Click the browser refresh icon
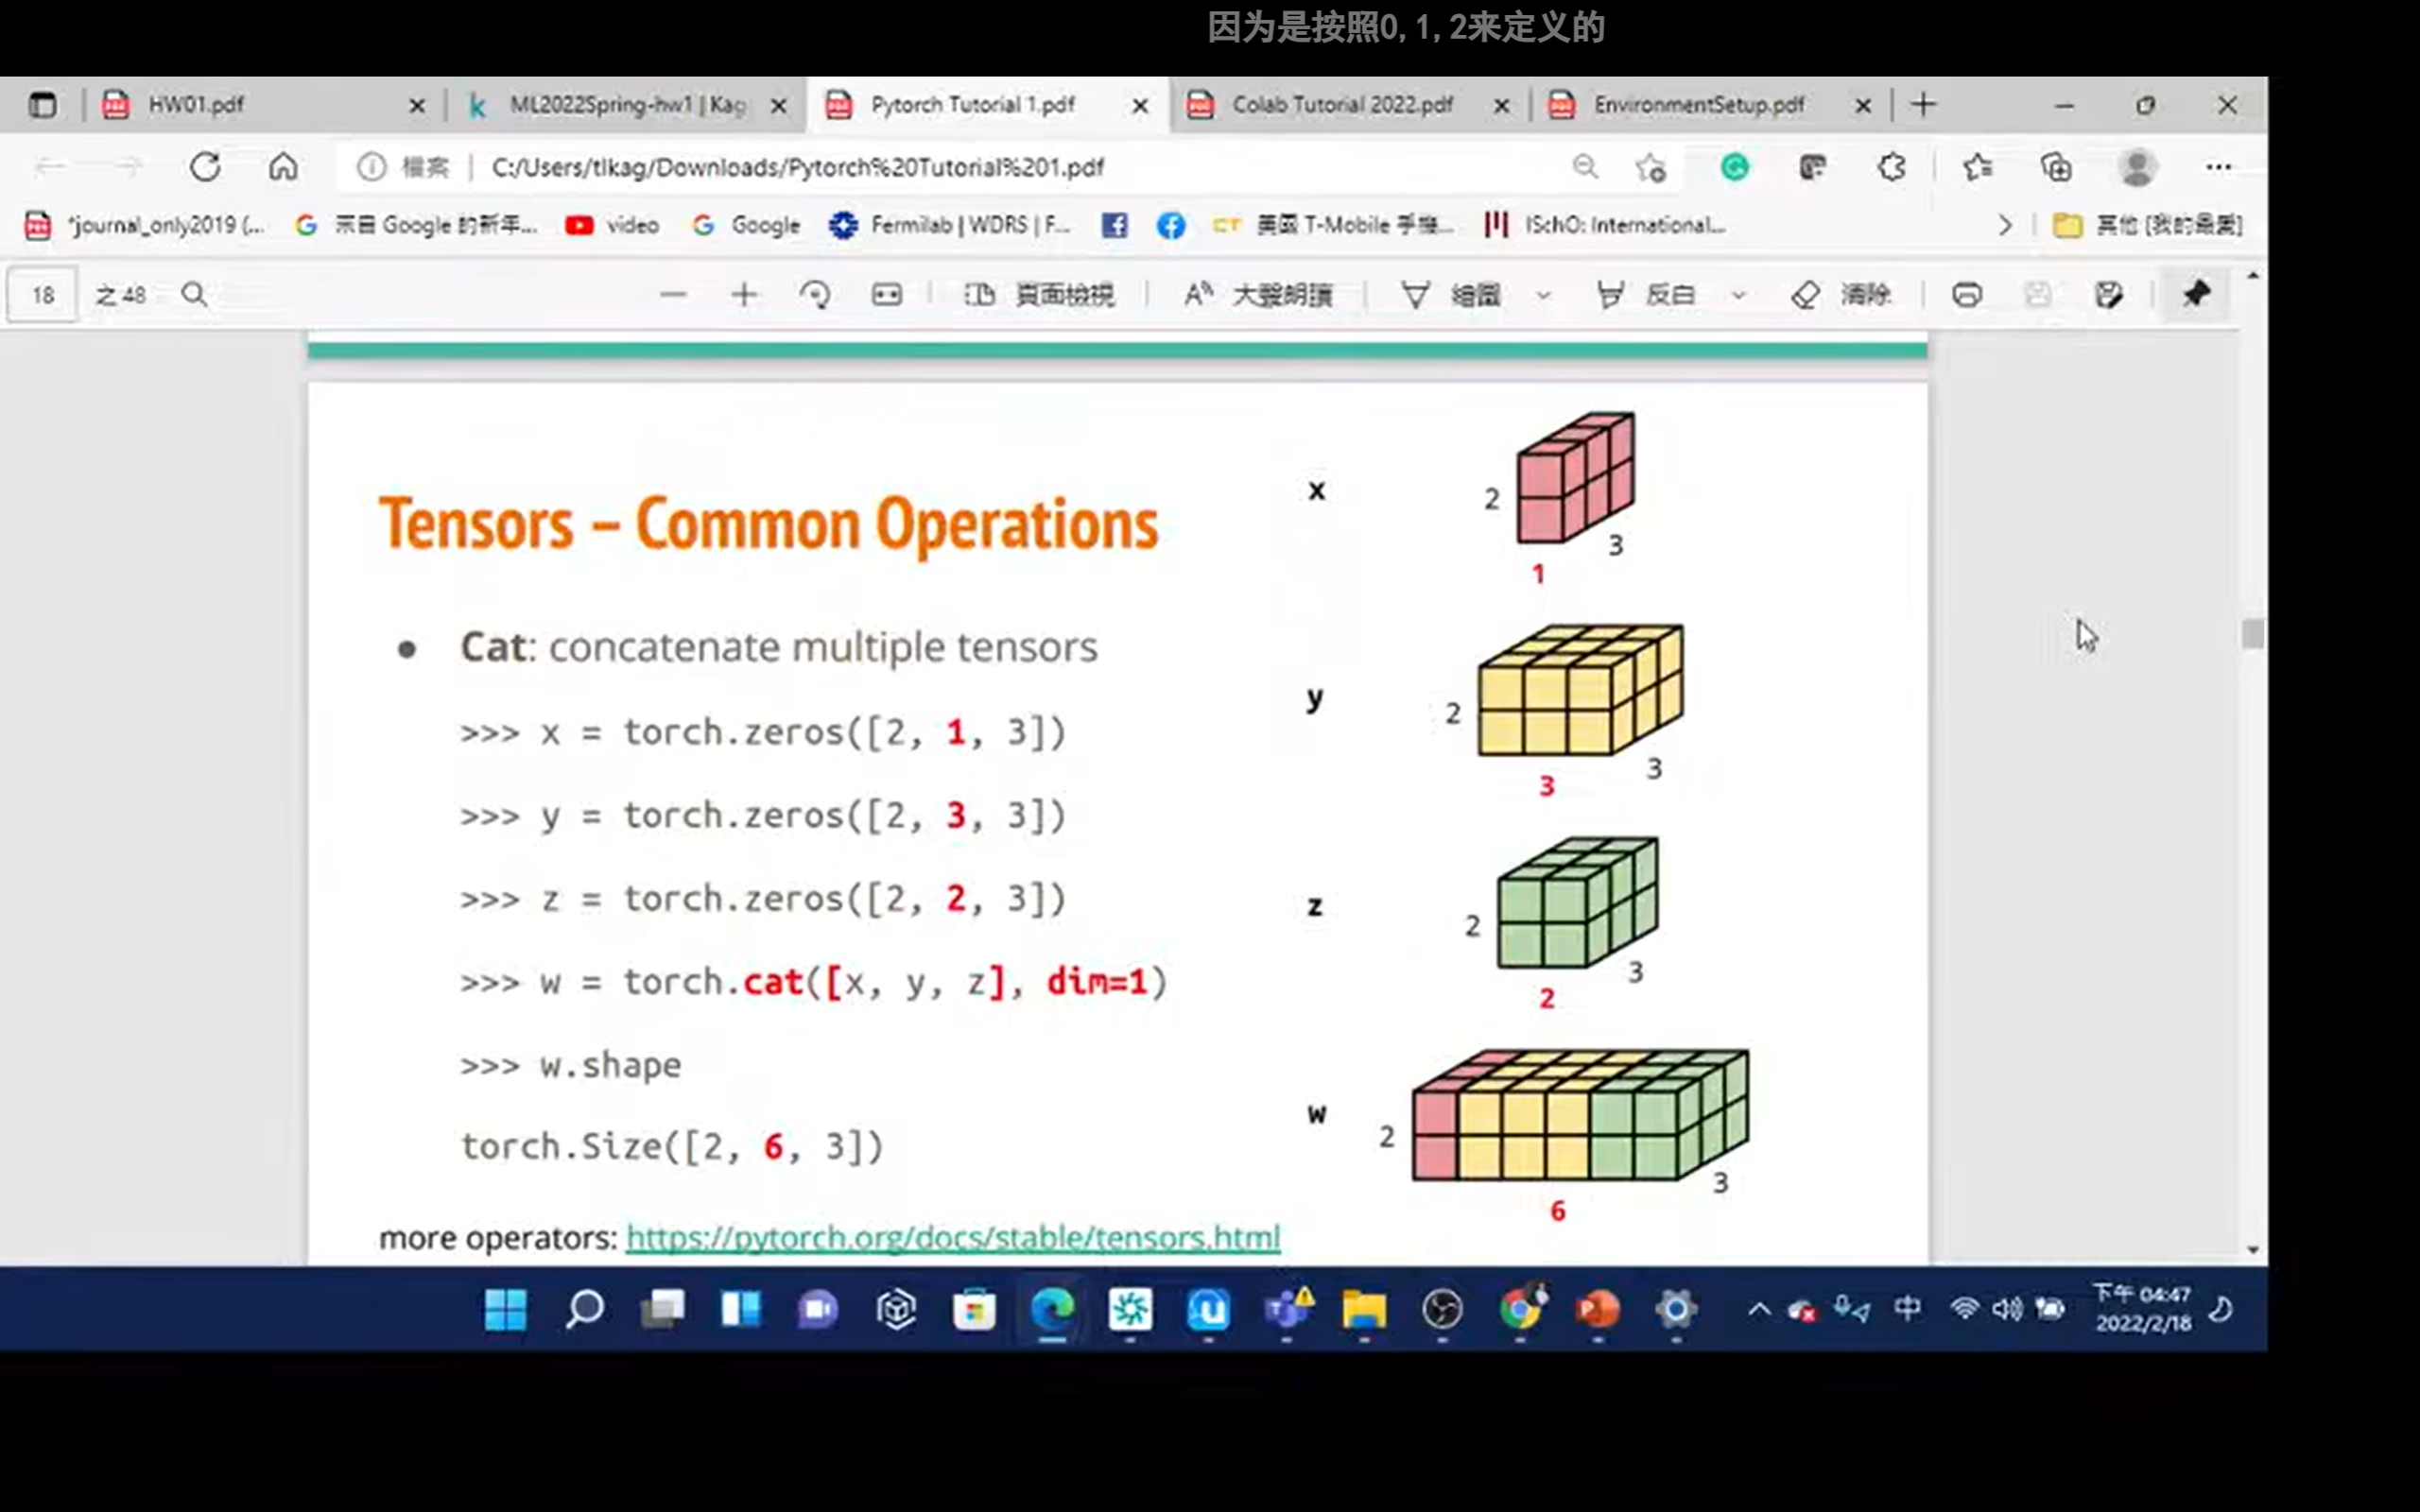 coord(205,167)
